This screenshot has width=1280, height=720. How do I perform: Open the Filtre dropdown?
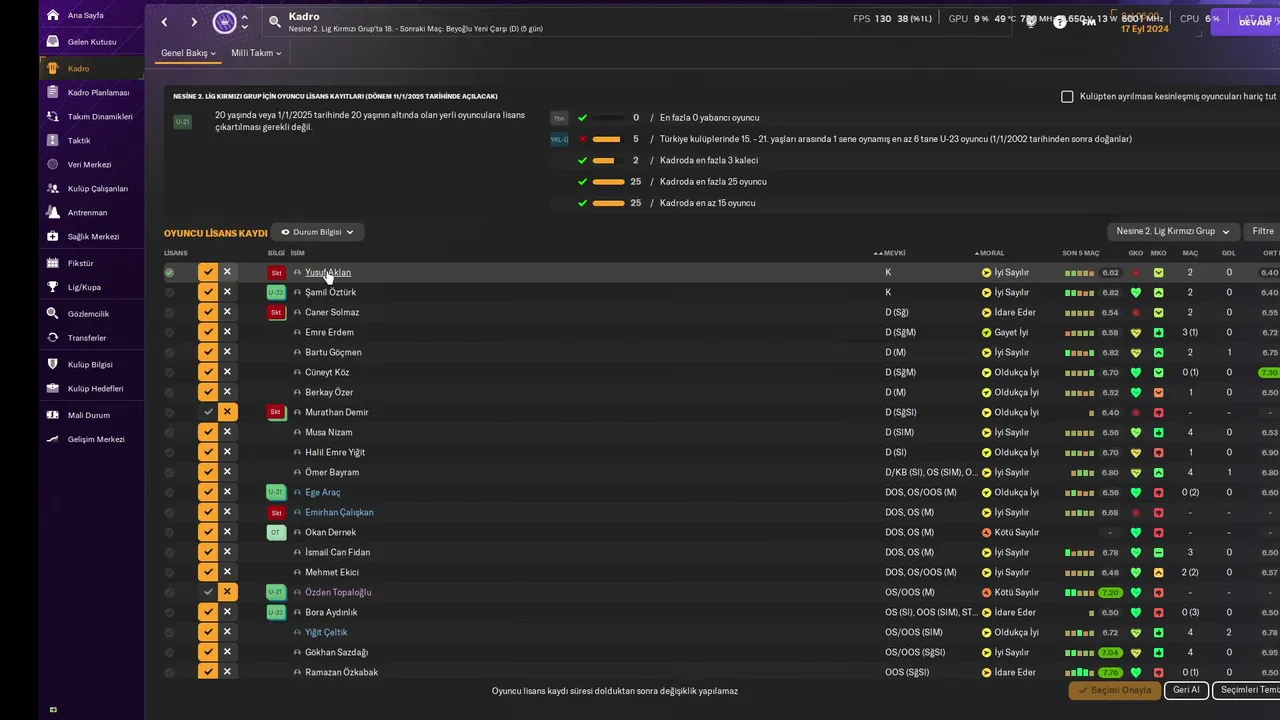pos(1263,231)
